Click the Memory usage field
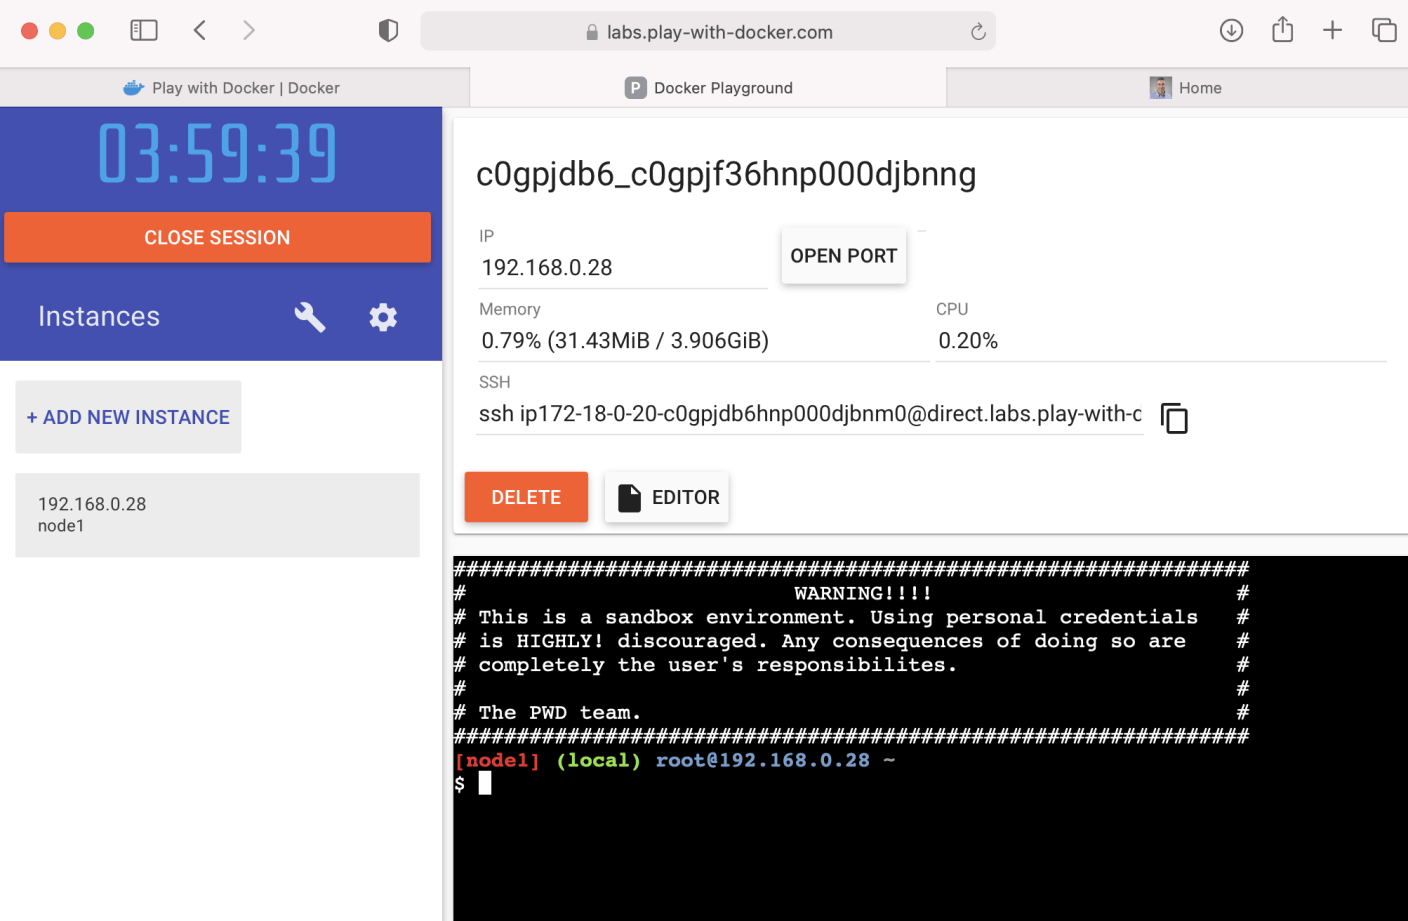 pyautogui.click(x=703, y=341)
